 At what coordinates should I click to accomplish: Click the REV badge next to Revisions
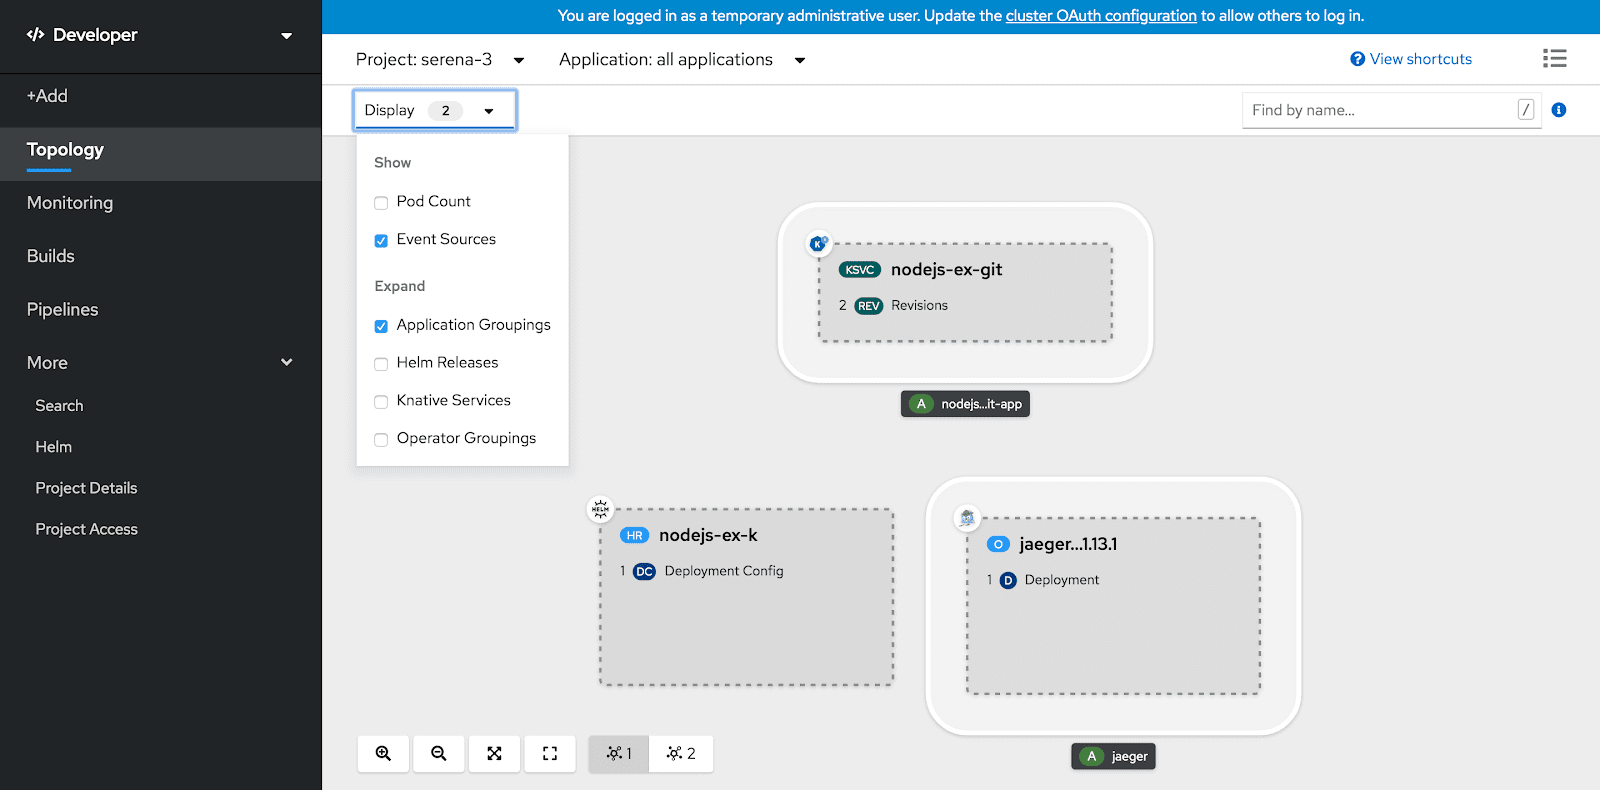tap(869, 306)
